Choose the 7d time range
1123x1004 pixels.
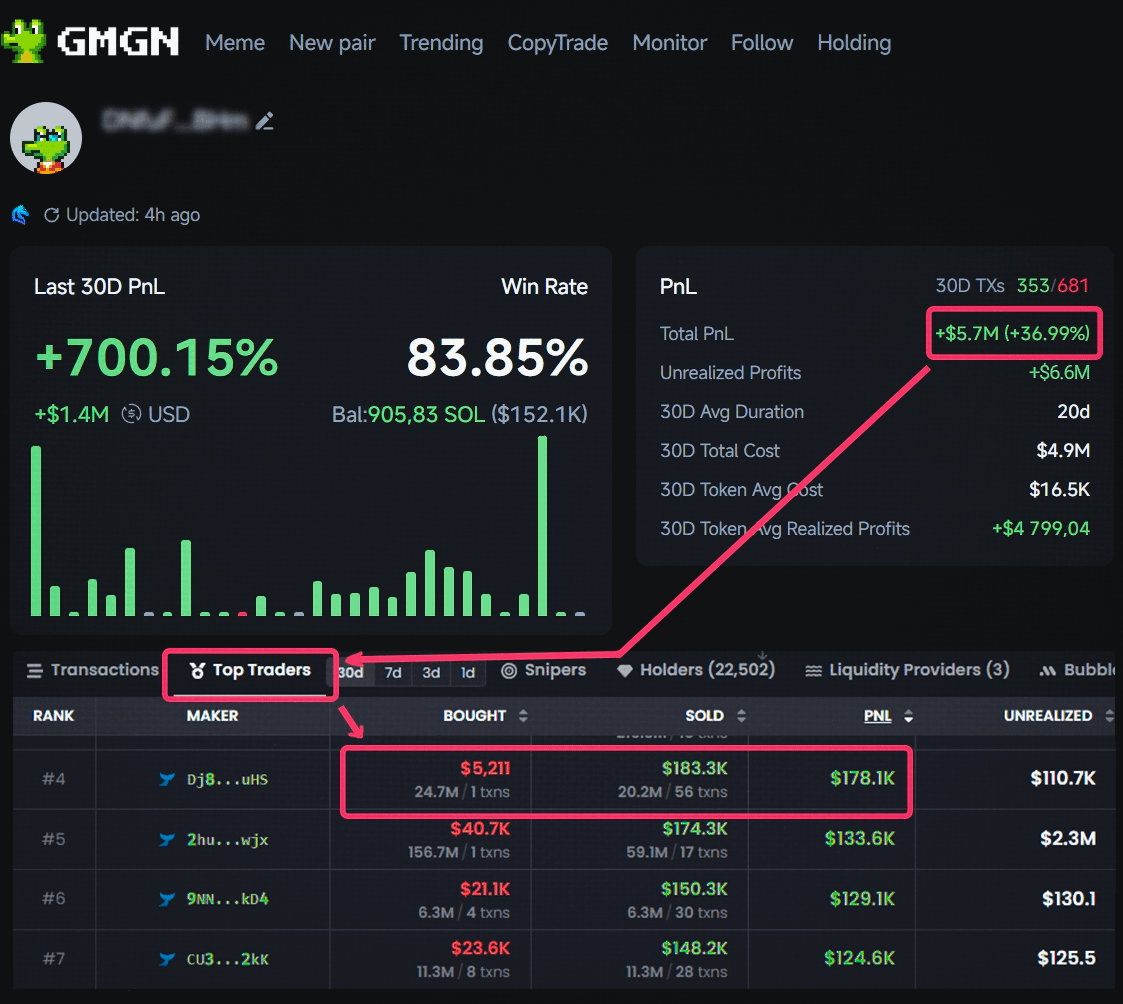(392, 672)
